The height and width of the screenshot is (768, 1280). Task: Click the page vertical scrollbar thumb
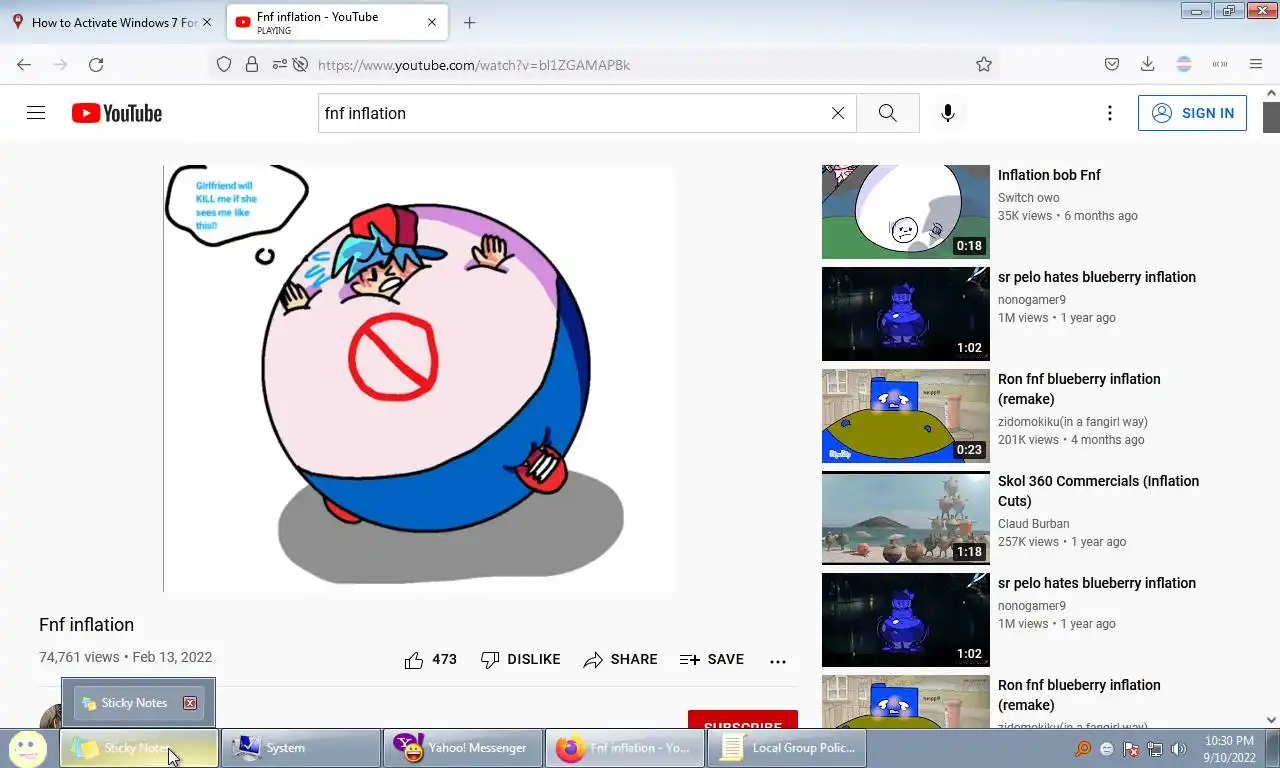point(1271,117)
